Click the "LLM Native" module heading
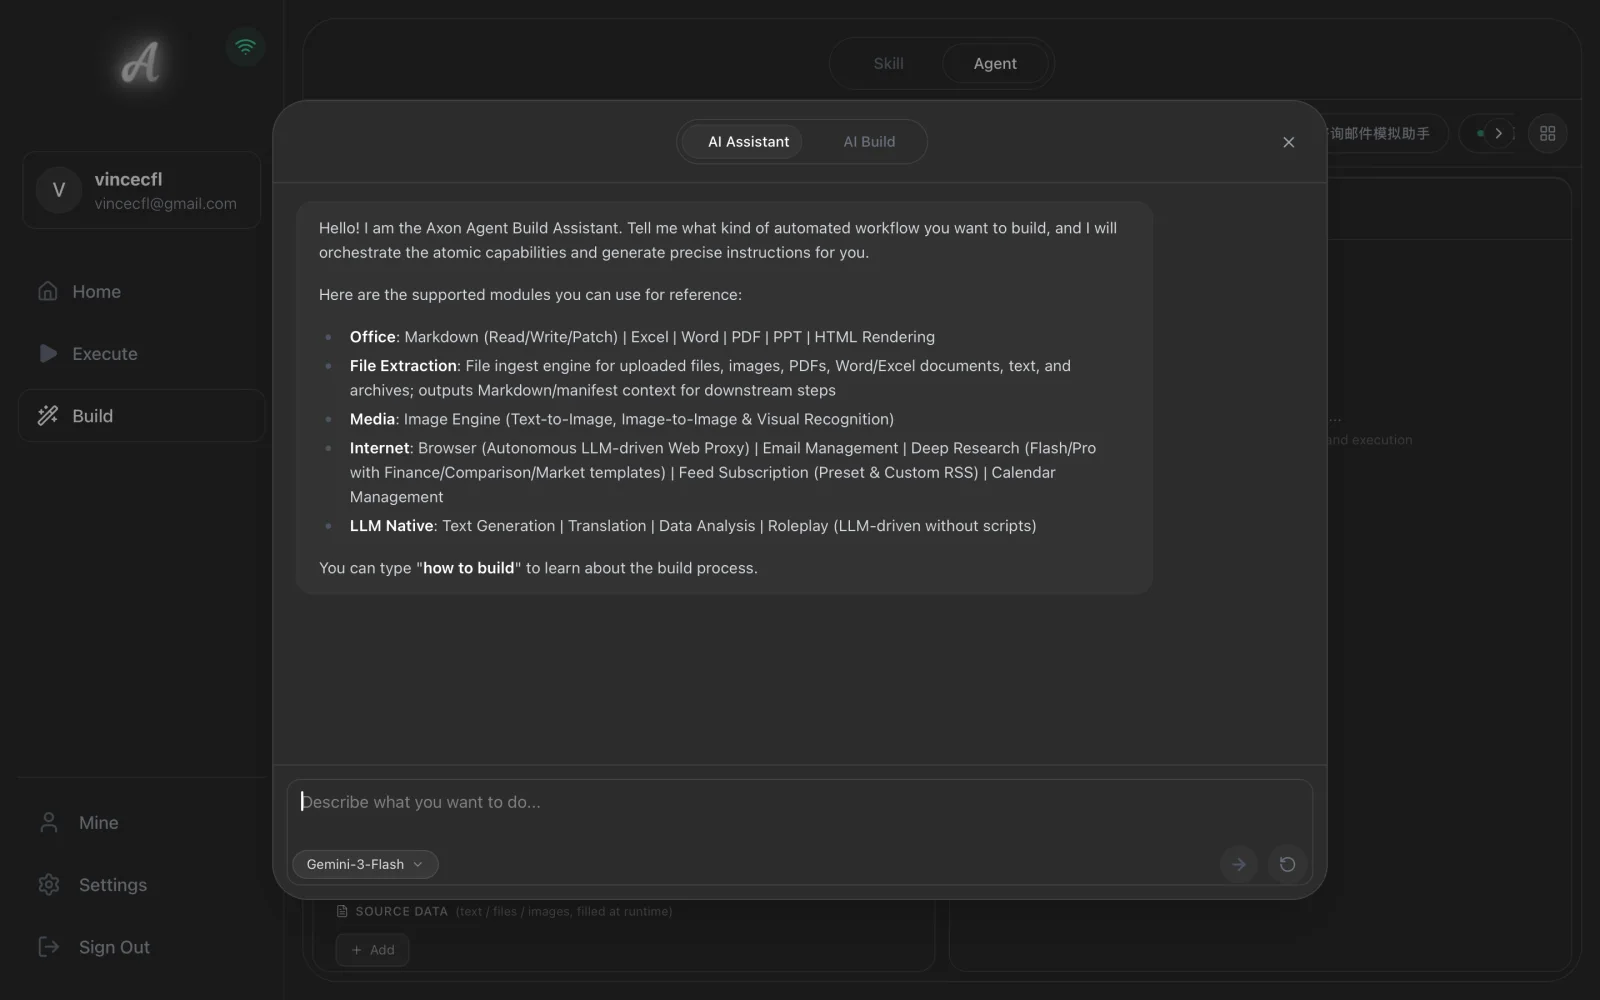This screenshot has height=1000, width=1600. [x=391, y=526]
